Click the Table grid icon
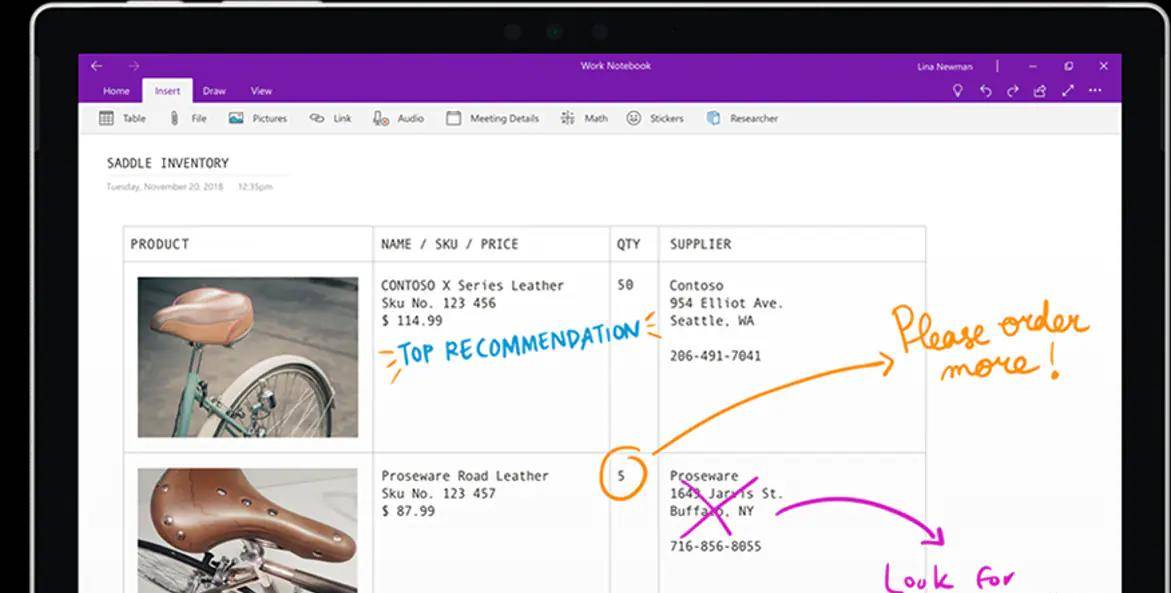Screen dimensions: 1171x593 point(107,118)
